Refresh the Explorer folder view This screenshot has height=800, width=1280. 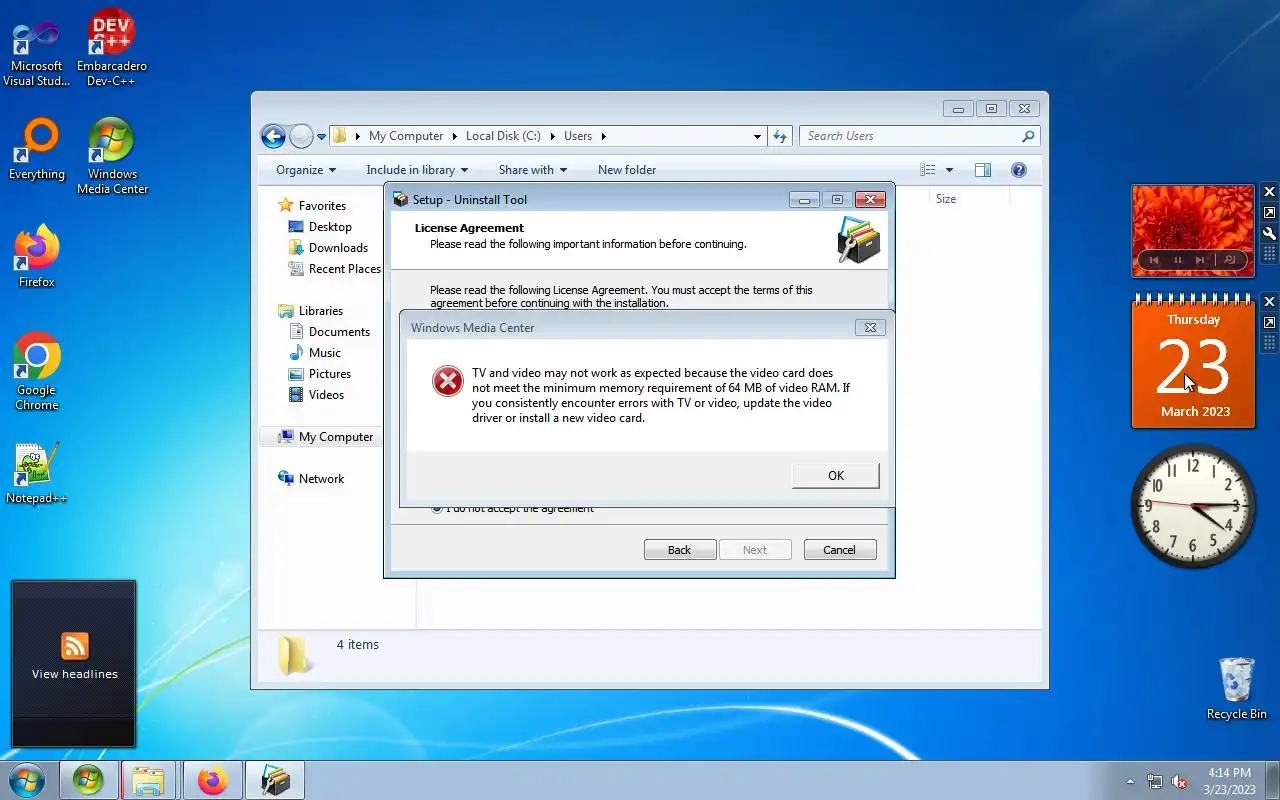(780, 136)
